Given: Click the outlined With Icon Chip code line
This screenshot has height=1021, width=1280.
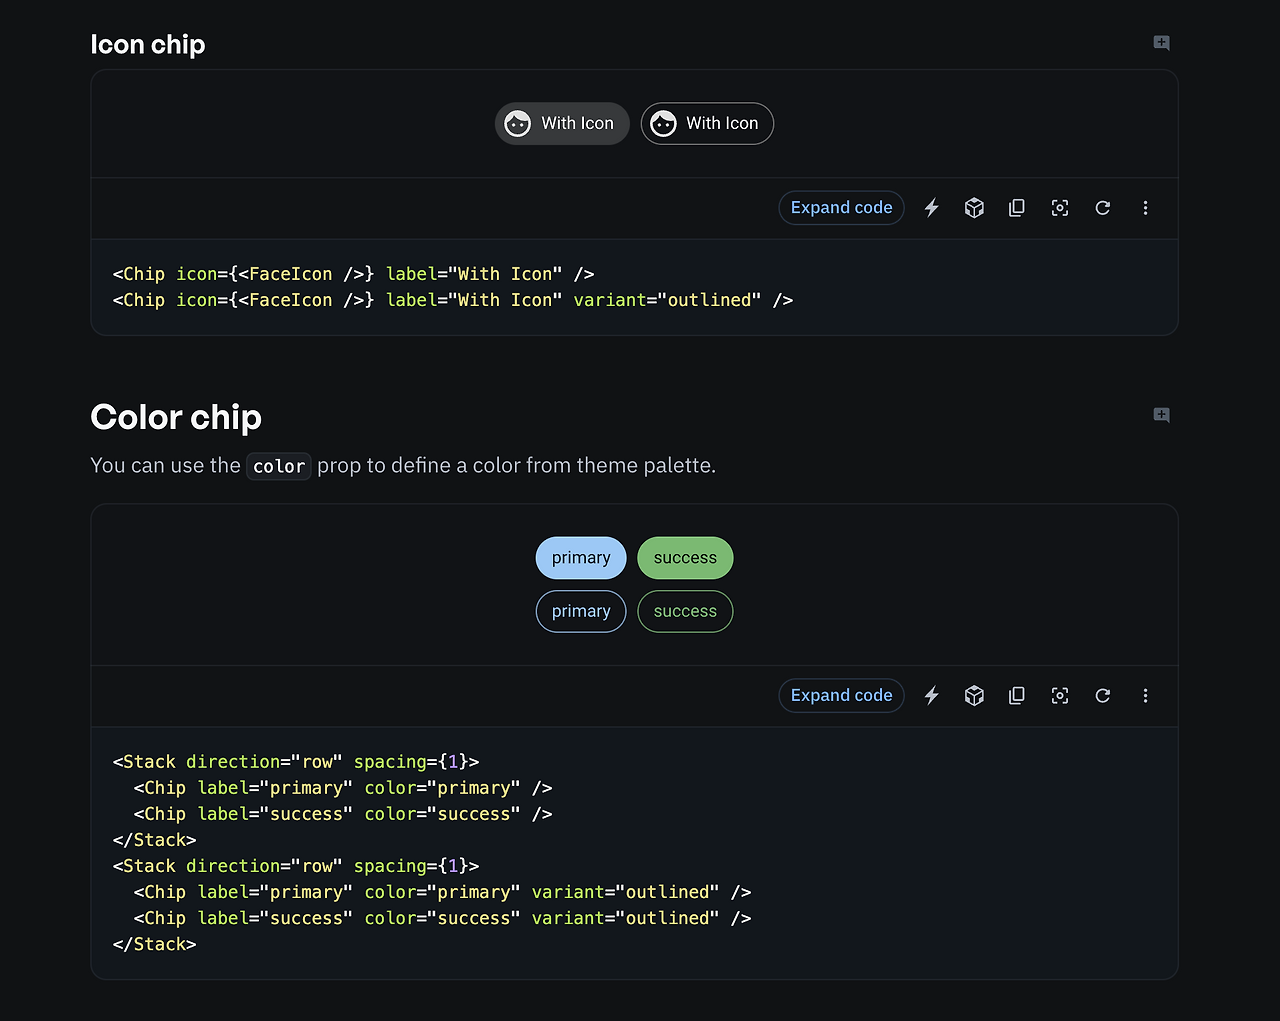Looking at the screenshot, I should 453,300.
